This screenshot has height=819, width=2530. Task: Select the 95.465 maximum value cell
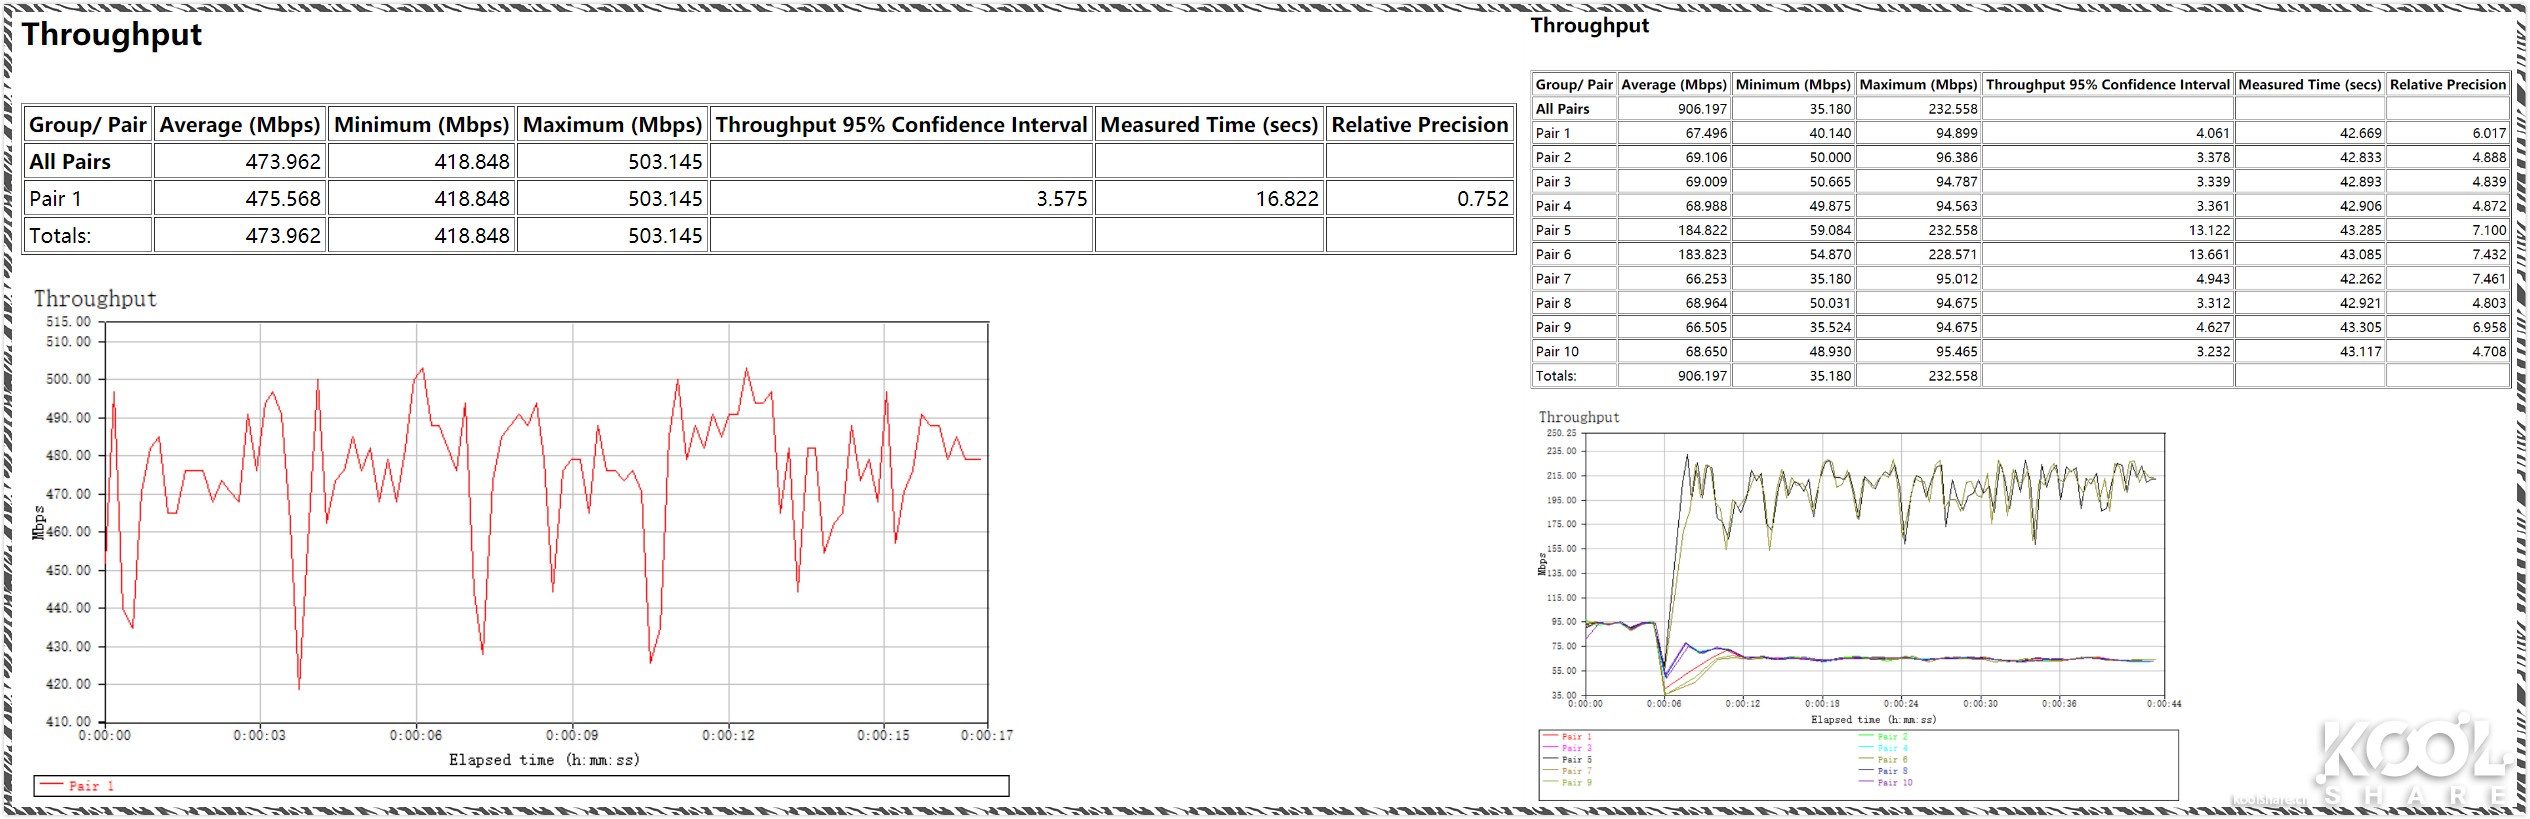click(1918, 352)
